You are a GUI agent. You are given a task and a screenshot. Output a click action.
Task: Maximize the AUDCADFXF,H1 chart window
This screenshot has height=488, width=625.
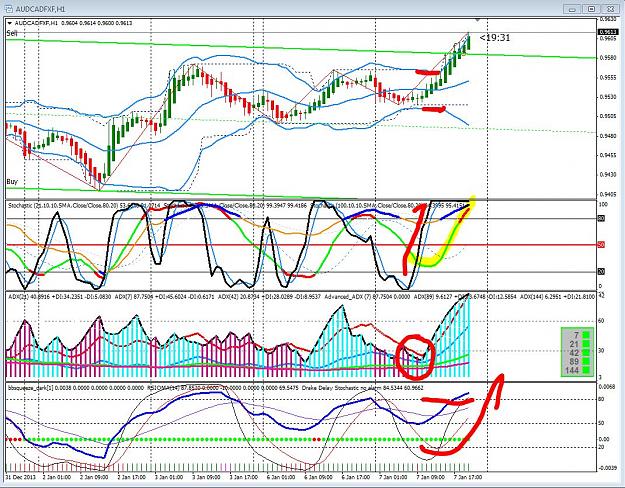click(x=592, y=8)
